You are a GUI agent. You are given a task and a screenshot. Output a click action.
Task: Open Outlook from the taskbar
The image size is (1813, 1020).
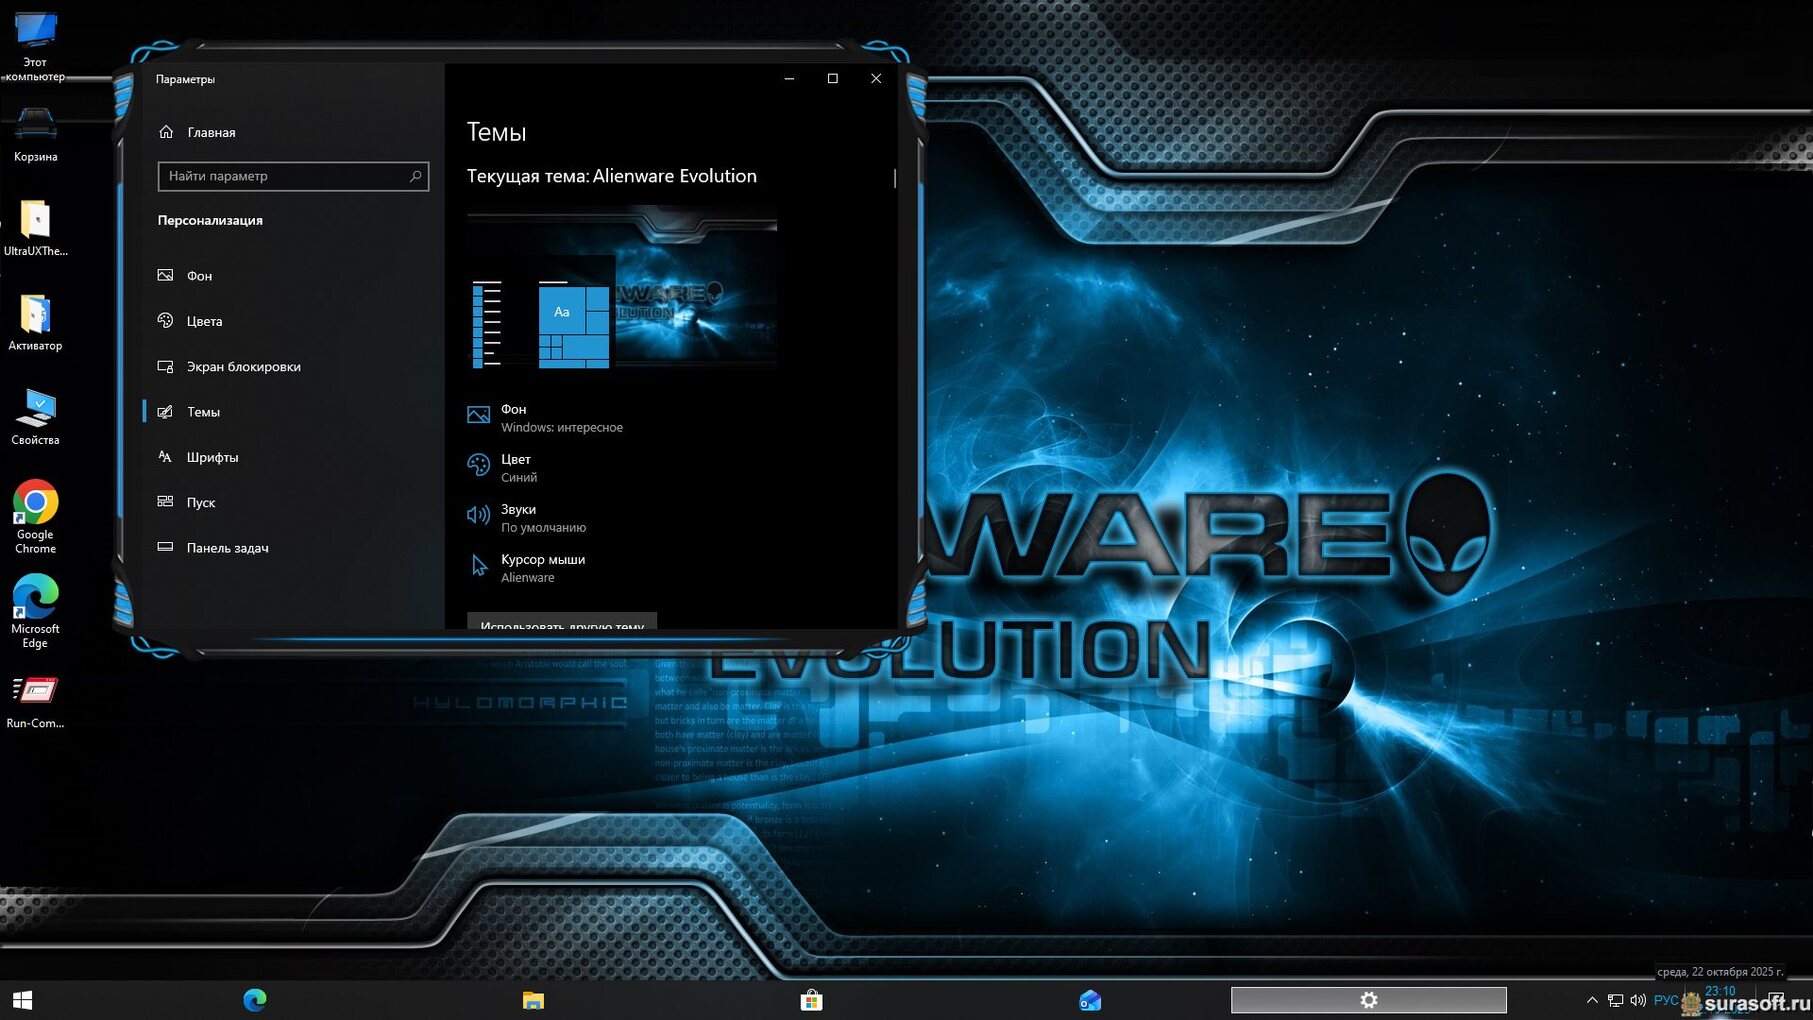(x=1090, y=1000)
